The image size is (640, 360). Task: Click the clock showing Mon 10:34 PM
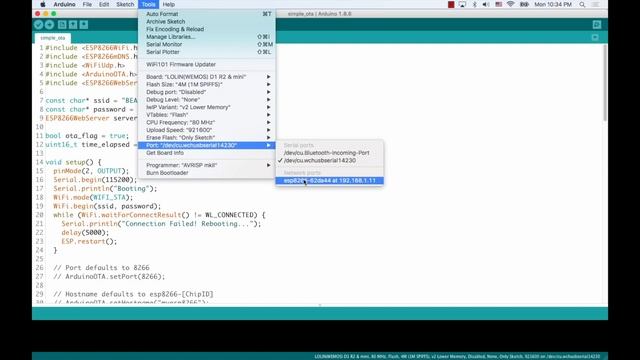pyautogui.click(x=553, y=4)
